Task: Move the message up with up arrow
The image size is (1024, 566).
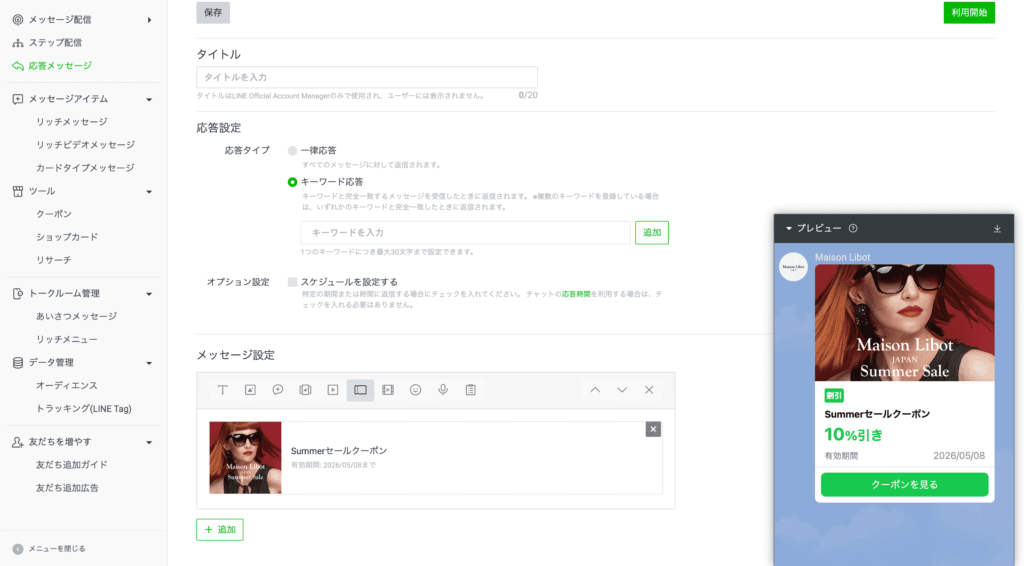Action: 595,390
